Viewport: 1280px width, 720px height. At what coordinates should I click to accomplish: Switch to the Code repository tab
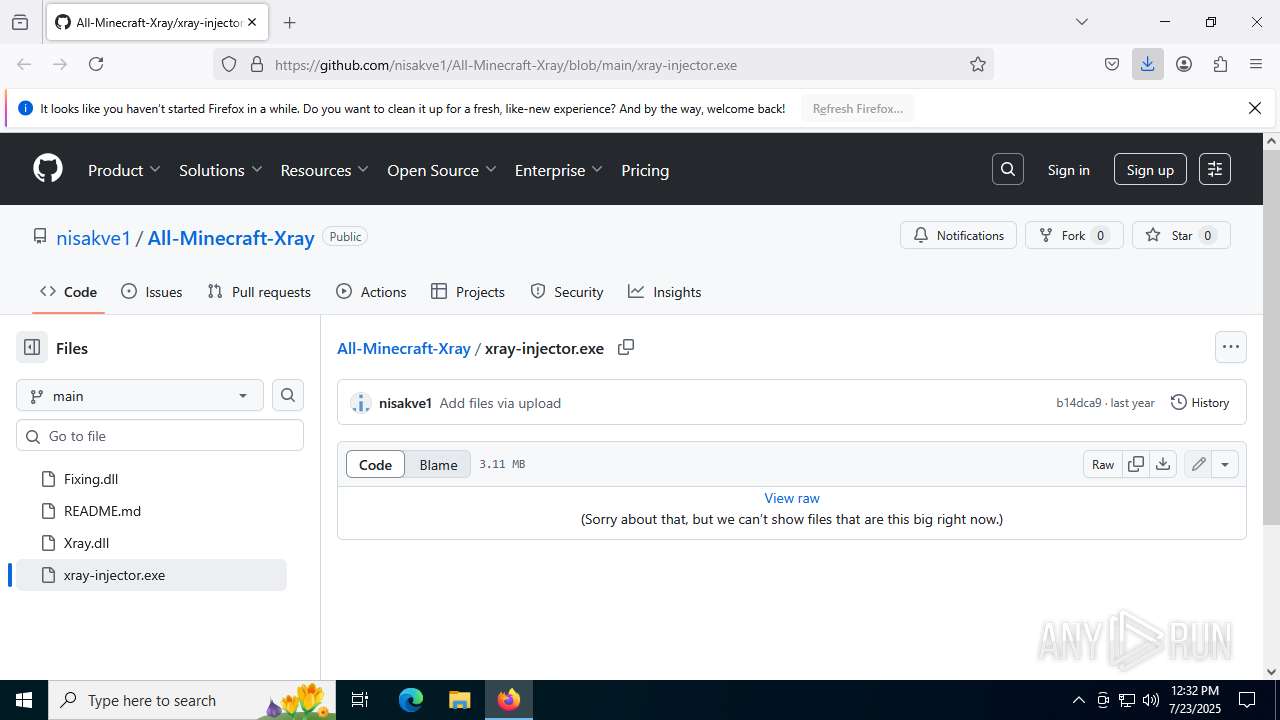[68, 292]
